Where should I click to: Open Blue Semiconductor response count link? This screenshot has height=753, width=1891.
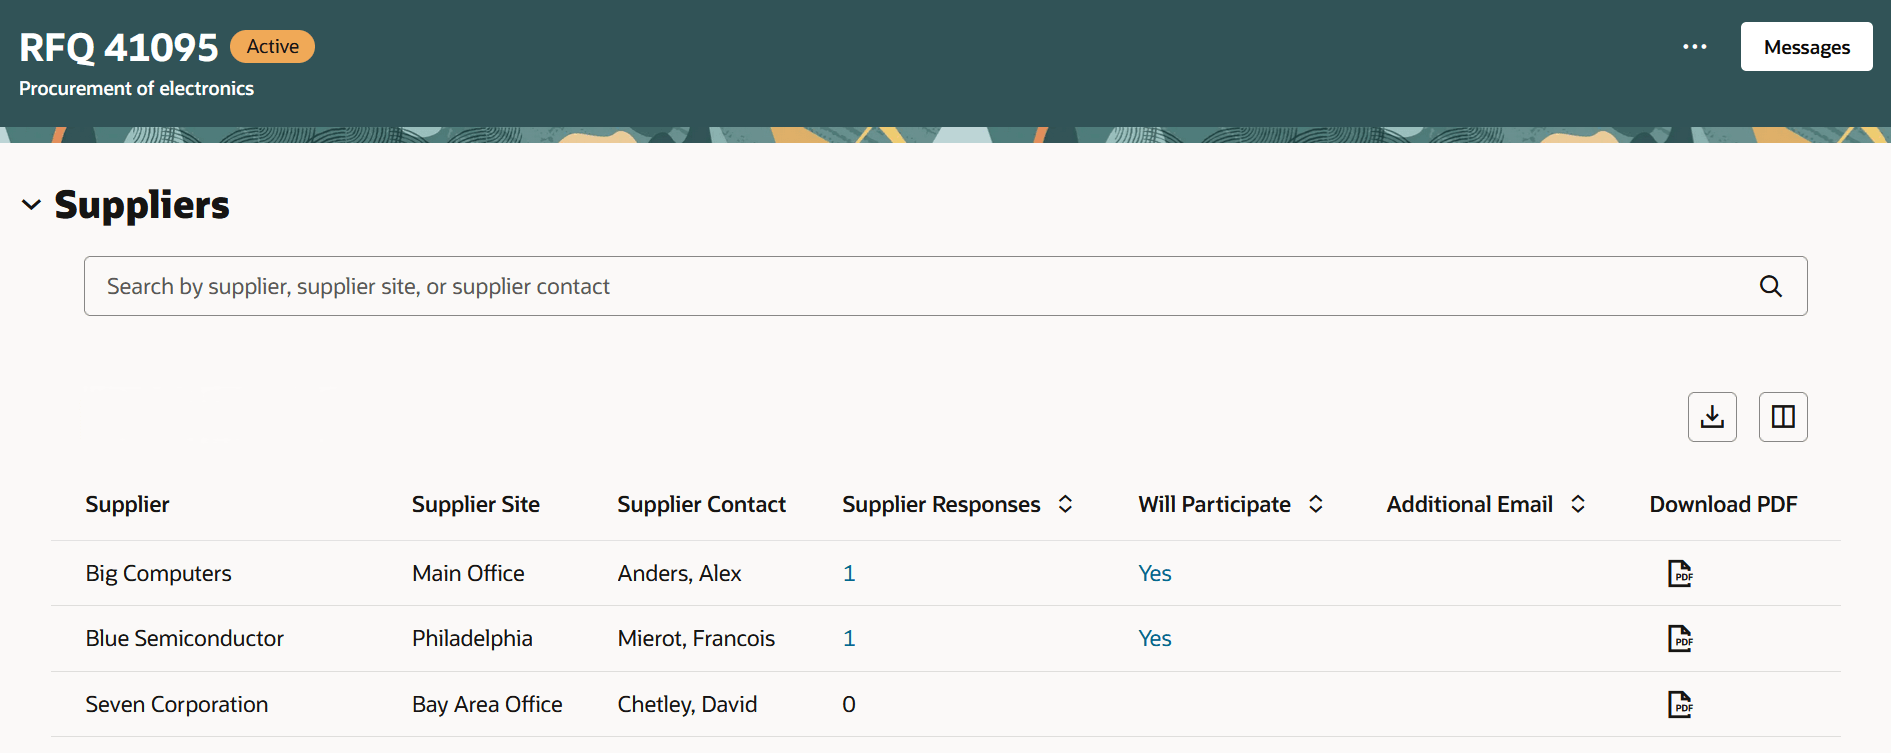pyautogui.click(x=849, y=638)
